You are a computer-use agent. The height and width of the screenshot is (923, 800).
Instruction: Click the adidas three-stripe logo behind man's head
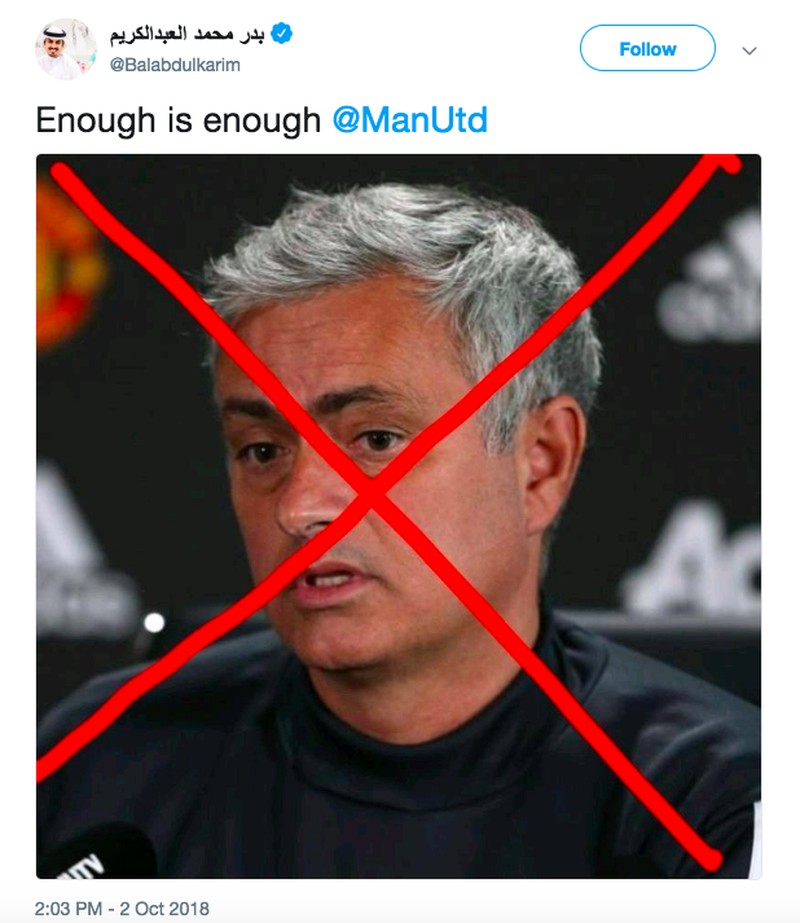click(711, 278)
